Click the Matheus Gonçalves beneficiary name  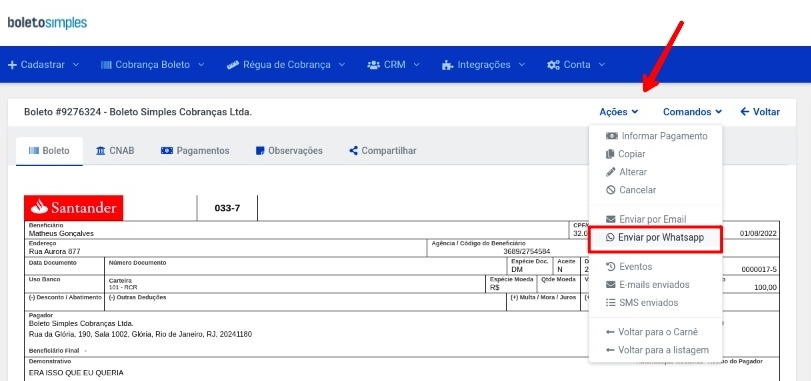(61, 234)
